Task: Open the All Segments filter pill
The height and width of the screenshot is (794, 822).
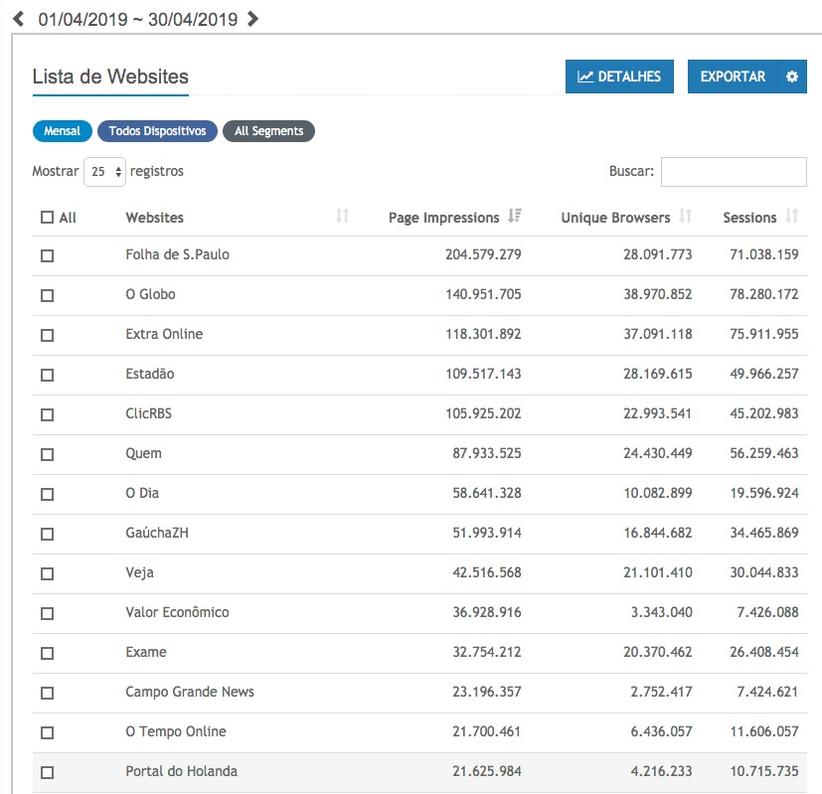Action: point(268,131)
